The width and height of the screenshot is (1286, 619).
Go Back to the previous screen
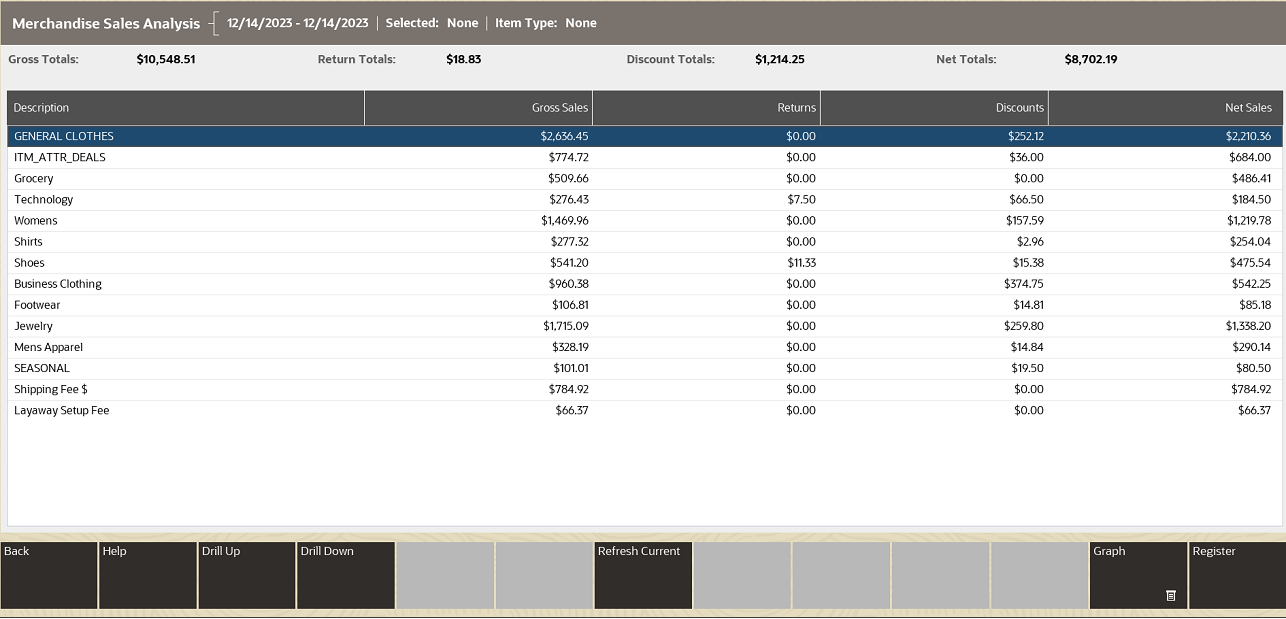pyautogui.click(x=48, y=575)
